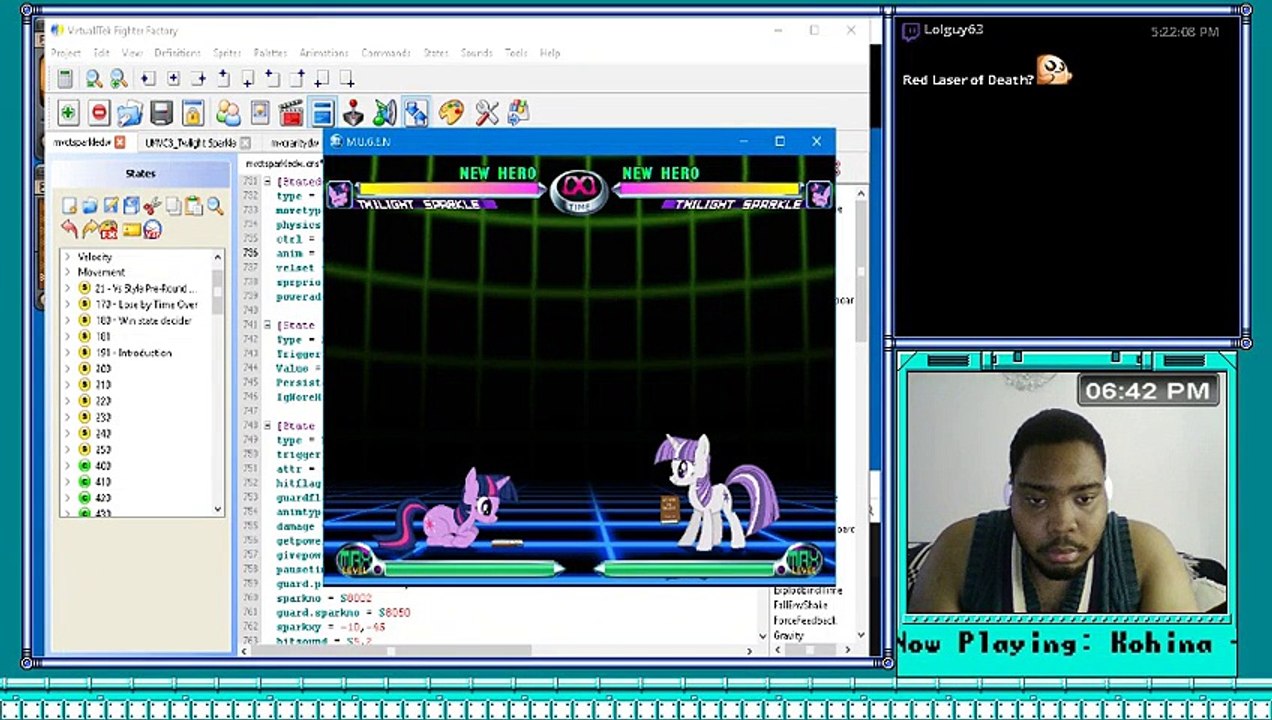Select state 180 - Win state decider
This screenshot has width=1272, height=720.
pyautogui.click(x=143, y=321)
